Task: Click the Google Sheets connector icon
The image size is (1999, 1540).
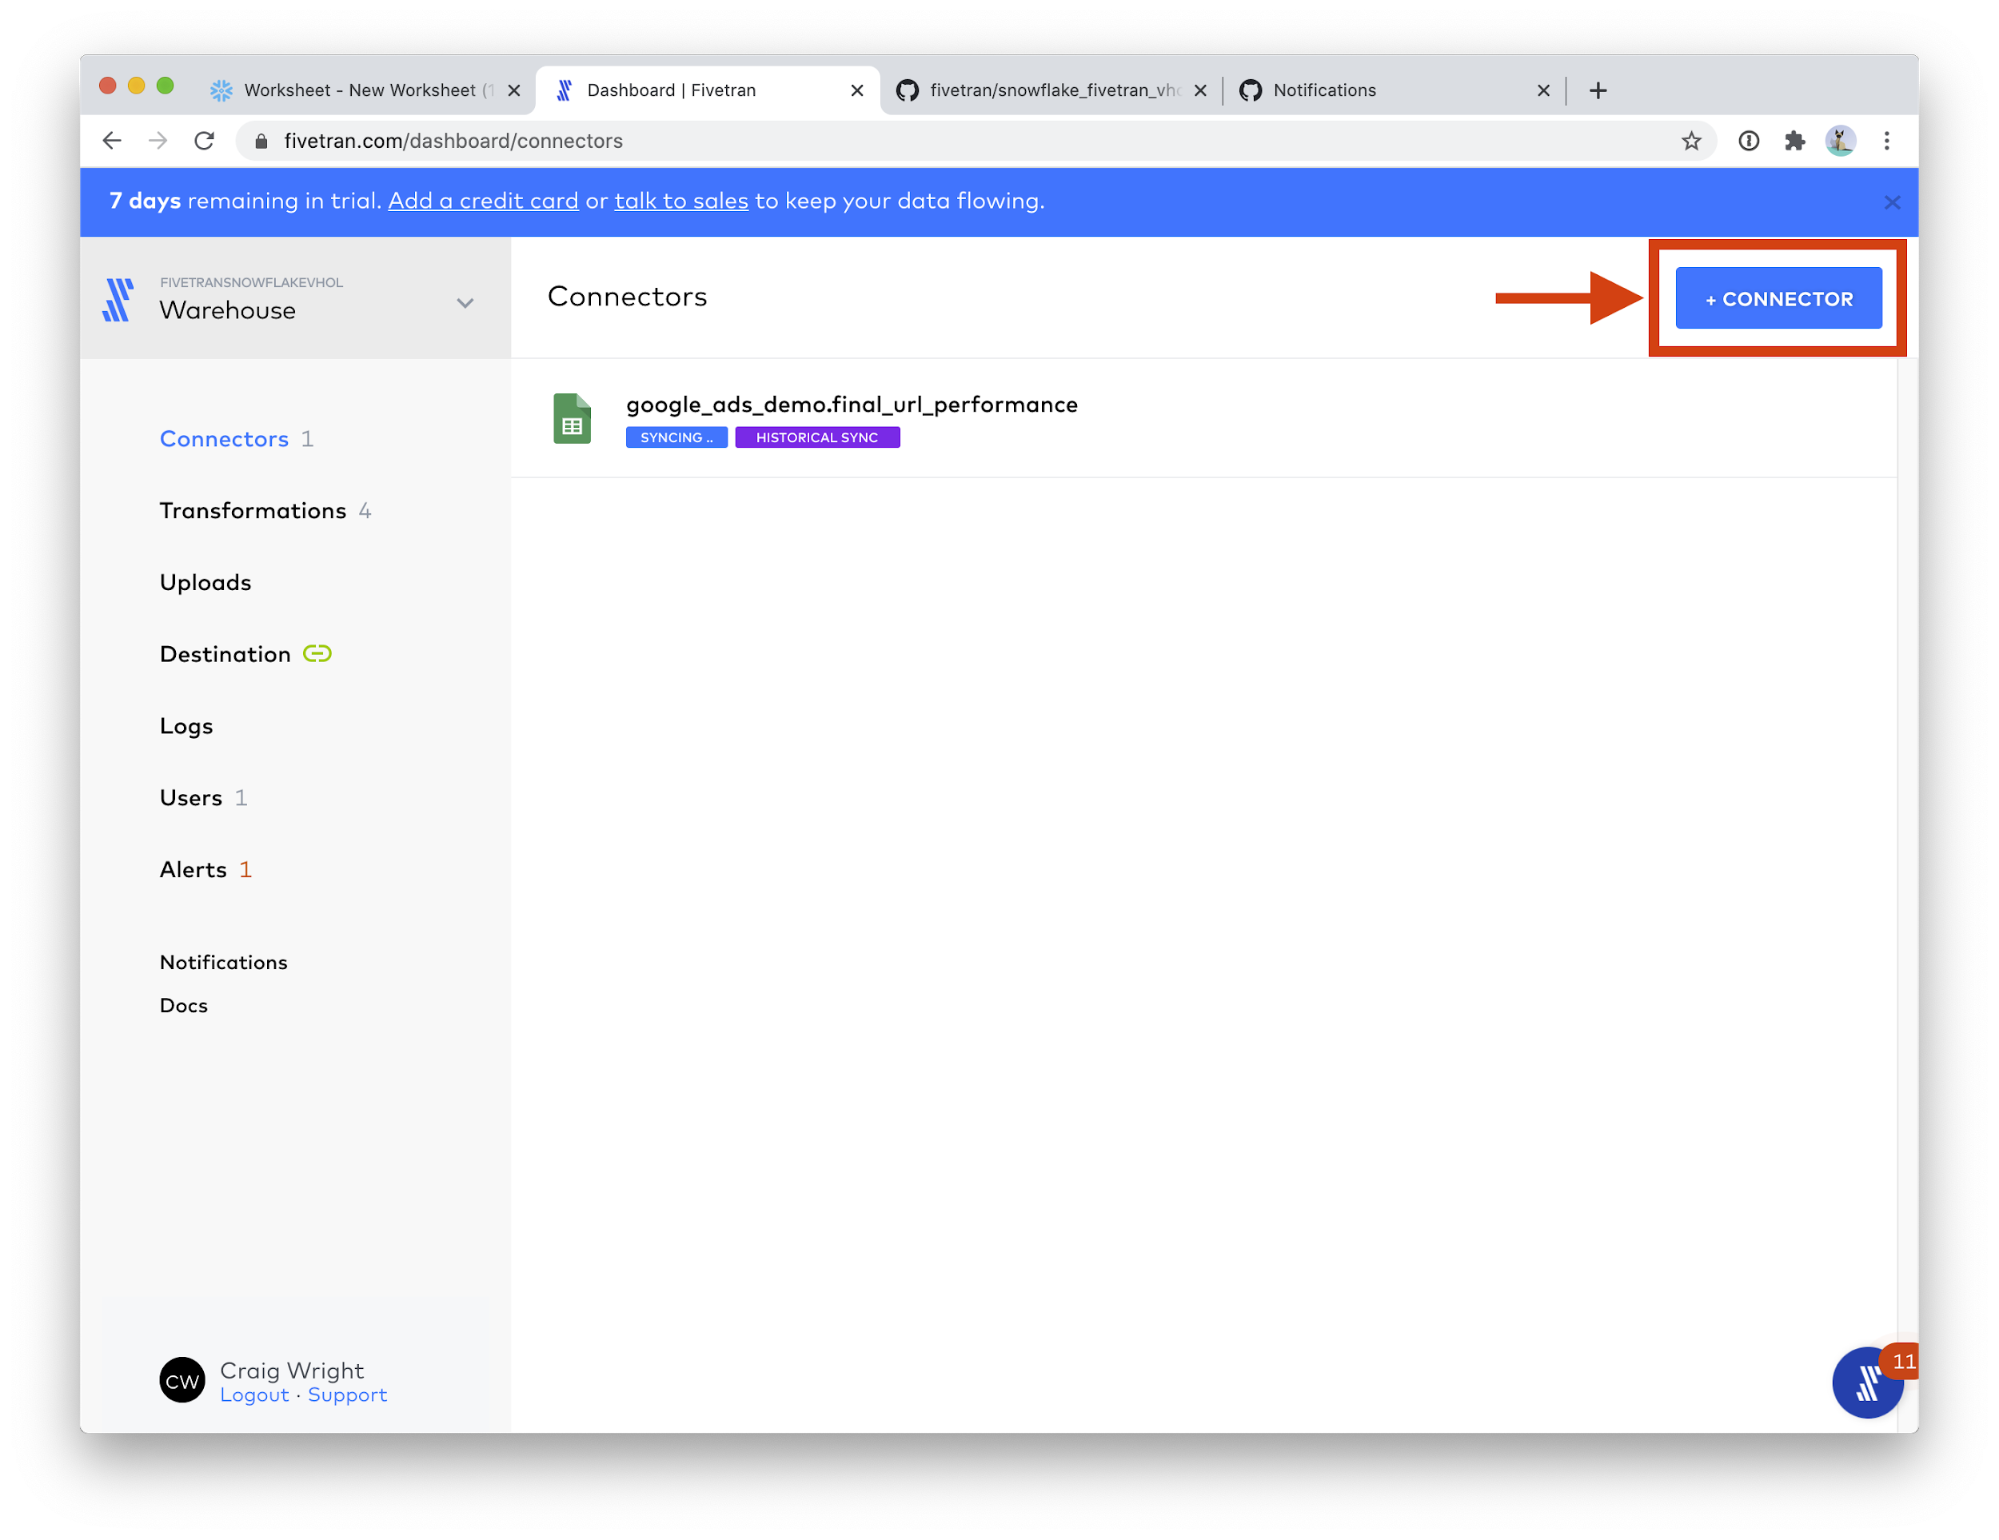Action: point(572,419)
